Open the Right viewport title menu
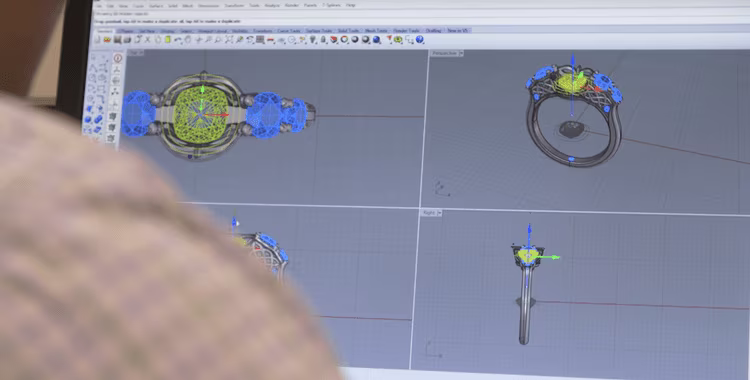 point(431,212)
